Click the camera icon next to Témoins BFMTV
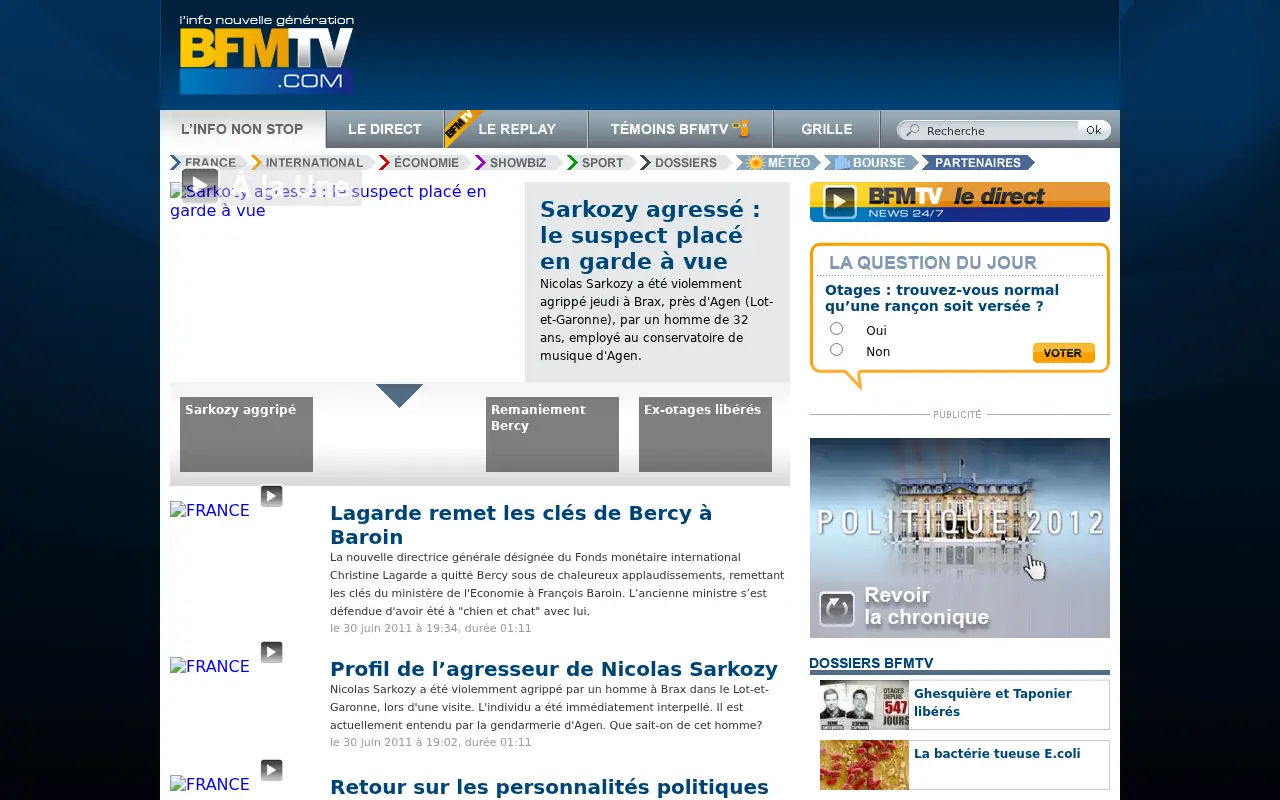Screen dimensions: 1280x800 [x=741, y=128]
